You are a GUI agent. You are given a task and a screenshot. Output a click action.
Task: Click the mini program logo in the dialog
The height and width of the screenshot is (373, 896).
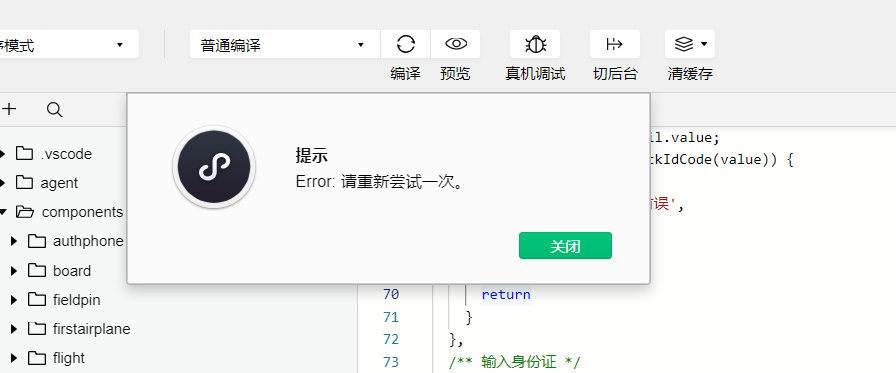(x=214, y=167)
